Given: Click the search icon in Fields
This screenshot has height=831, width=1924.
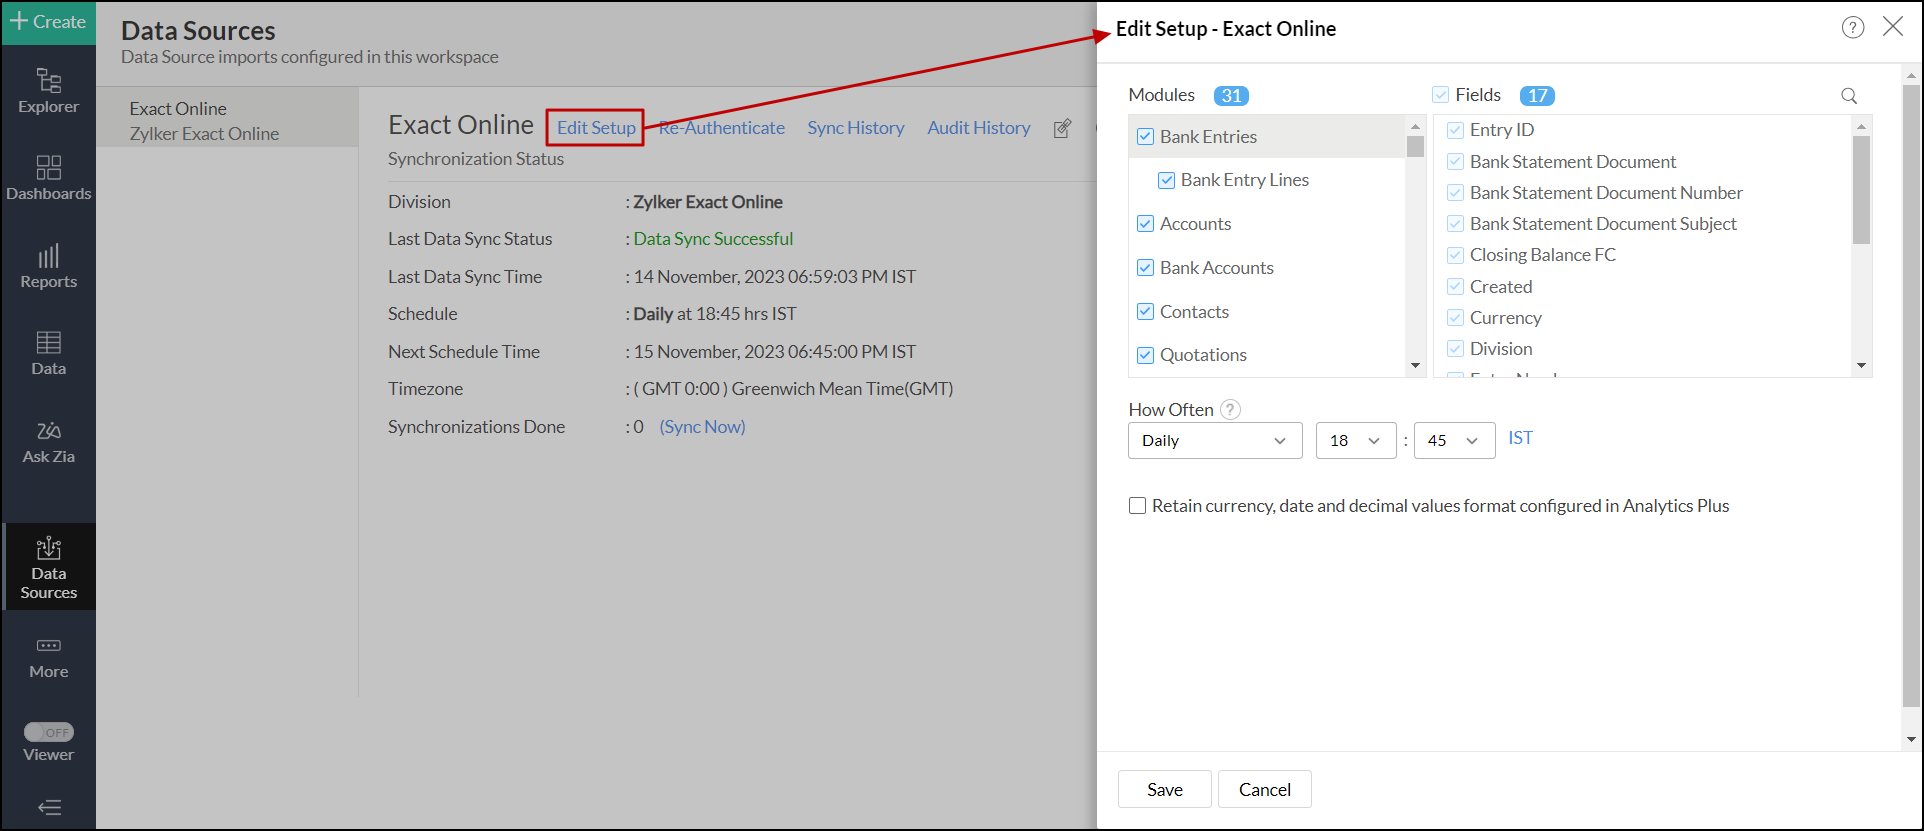Looking at the screenshot, I should 1849,96.
